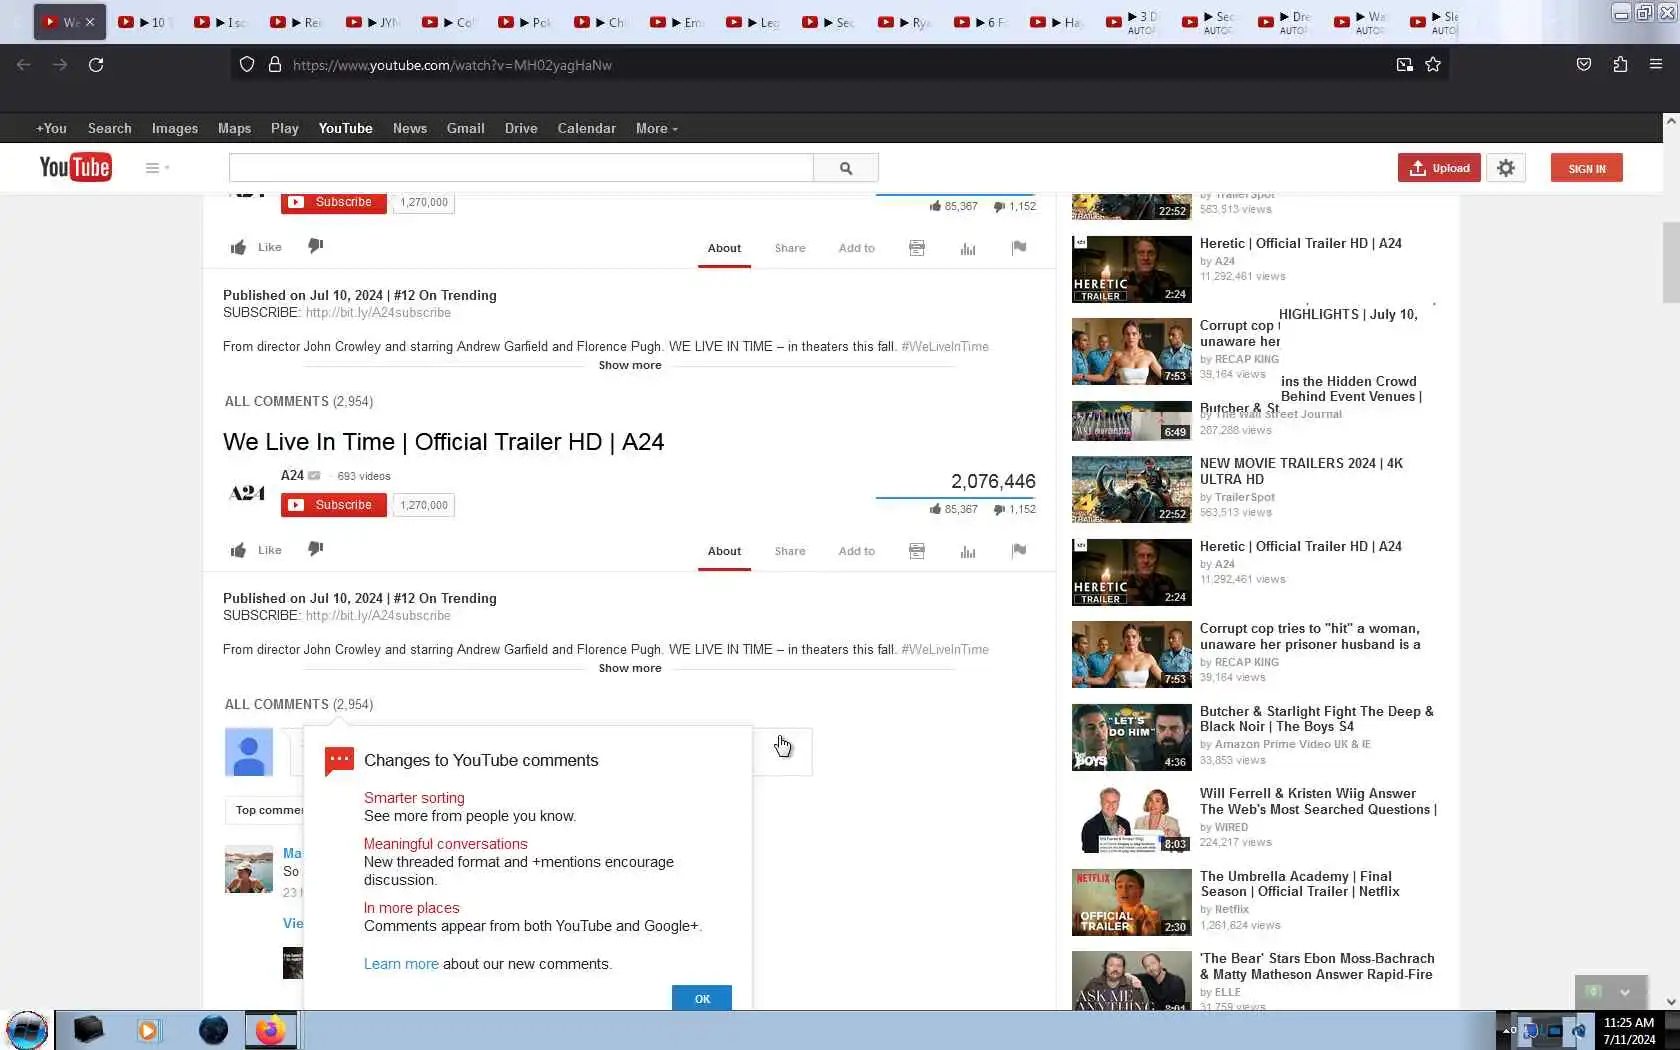Image resolution: width=1680 pixels, height=1050 pixels.
Task: Open the Netflix Official Trailer thumbnail showing 2:30
Action: pos(1131,903)
